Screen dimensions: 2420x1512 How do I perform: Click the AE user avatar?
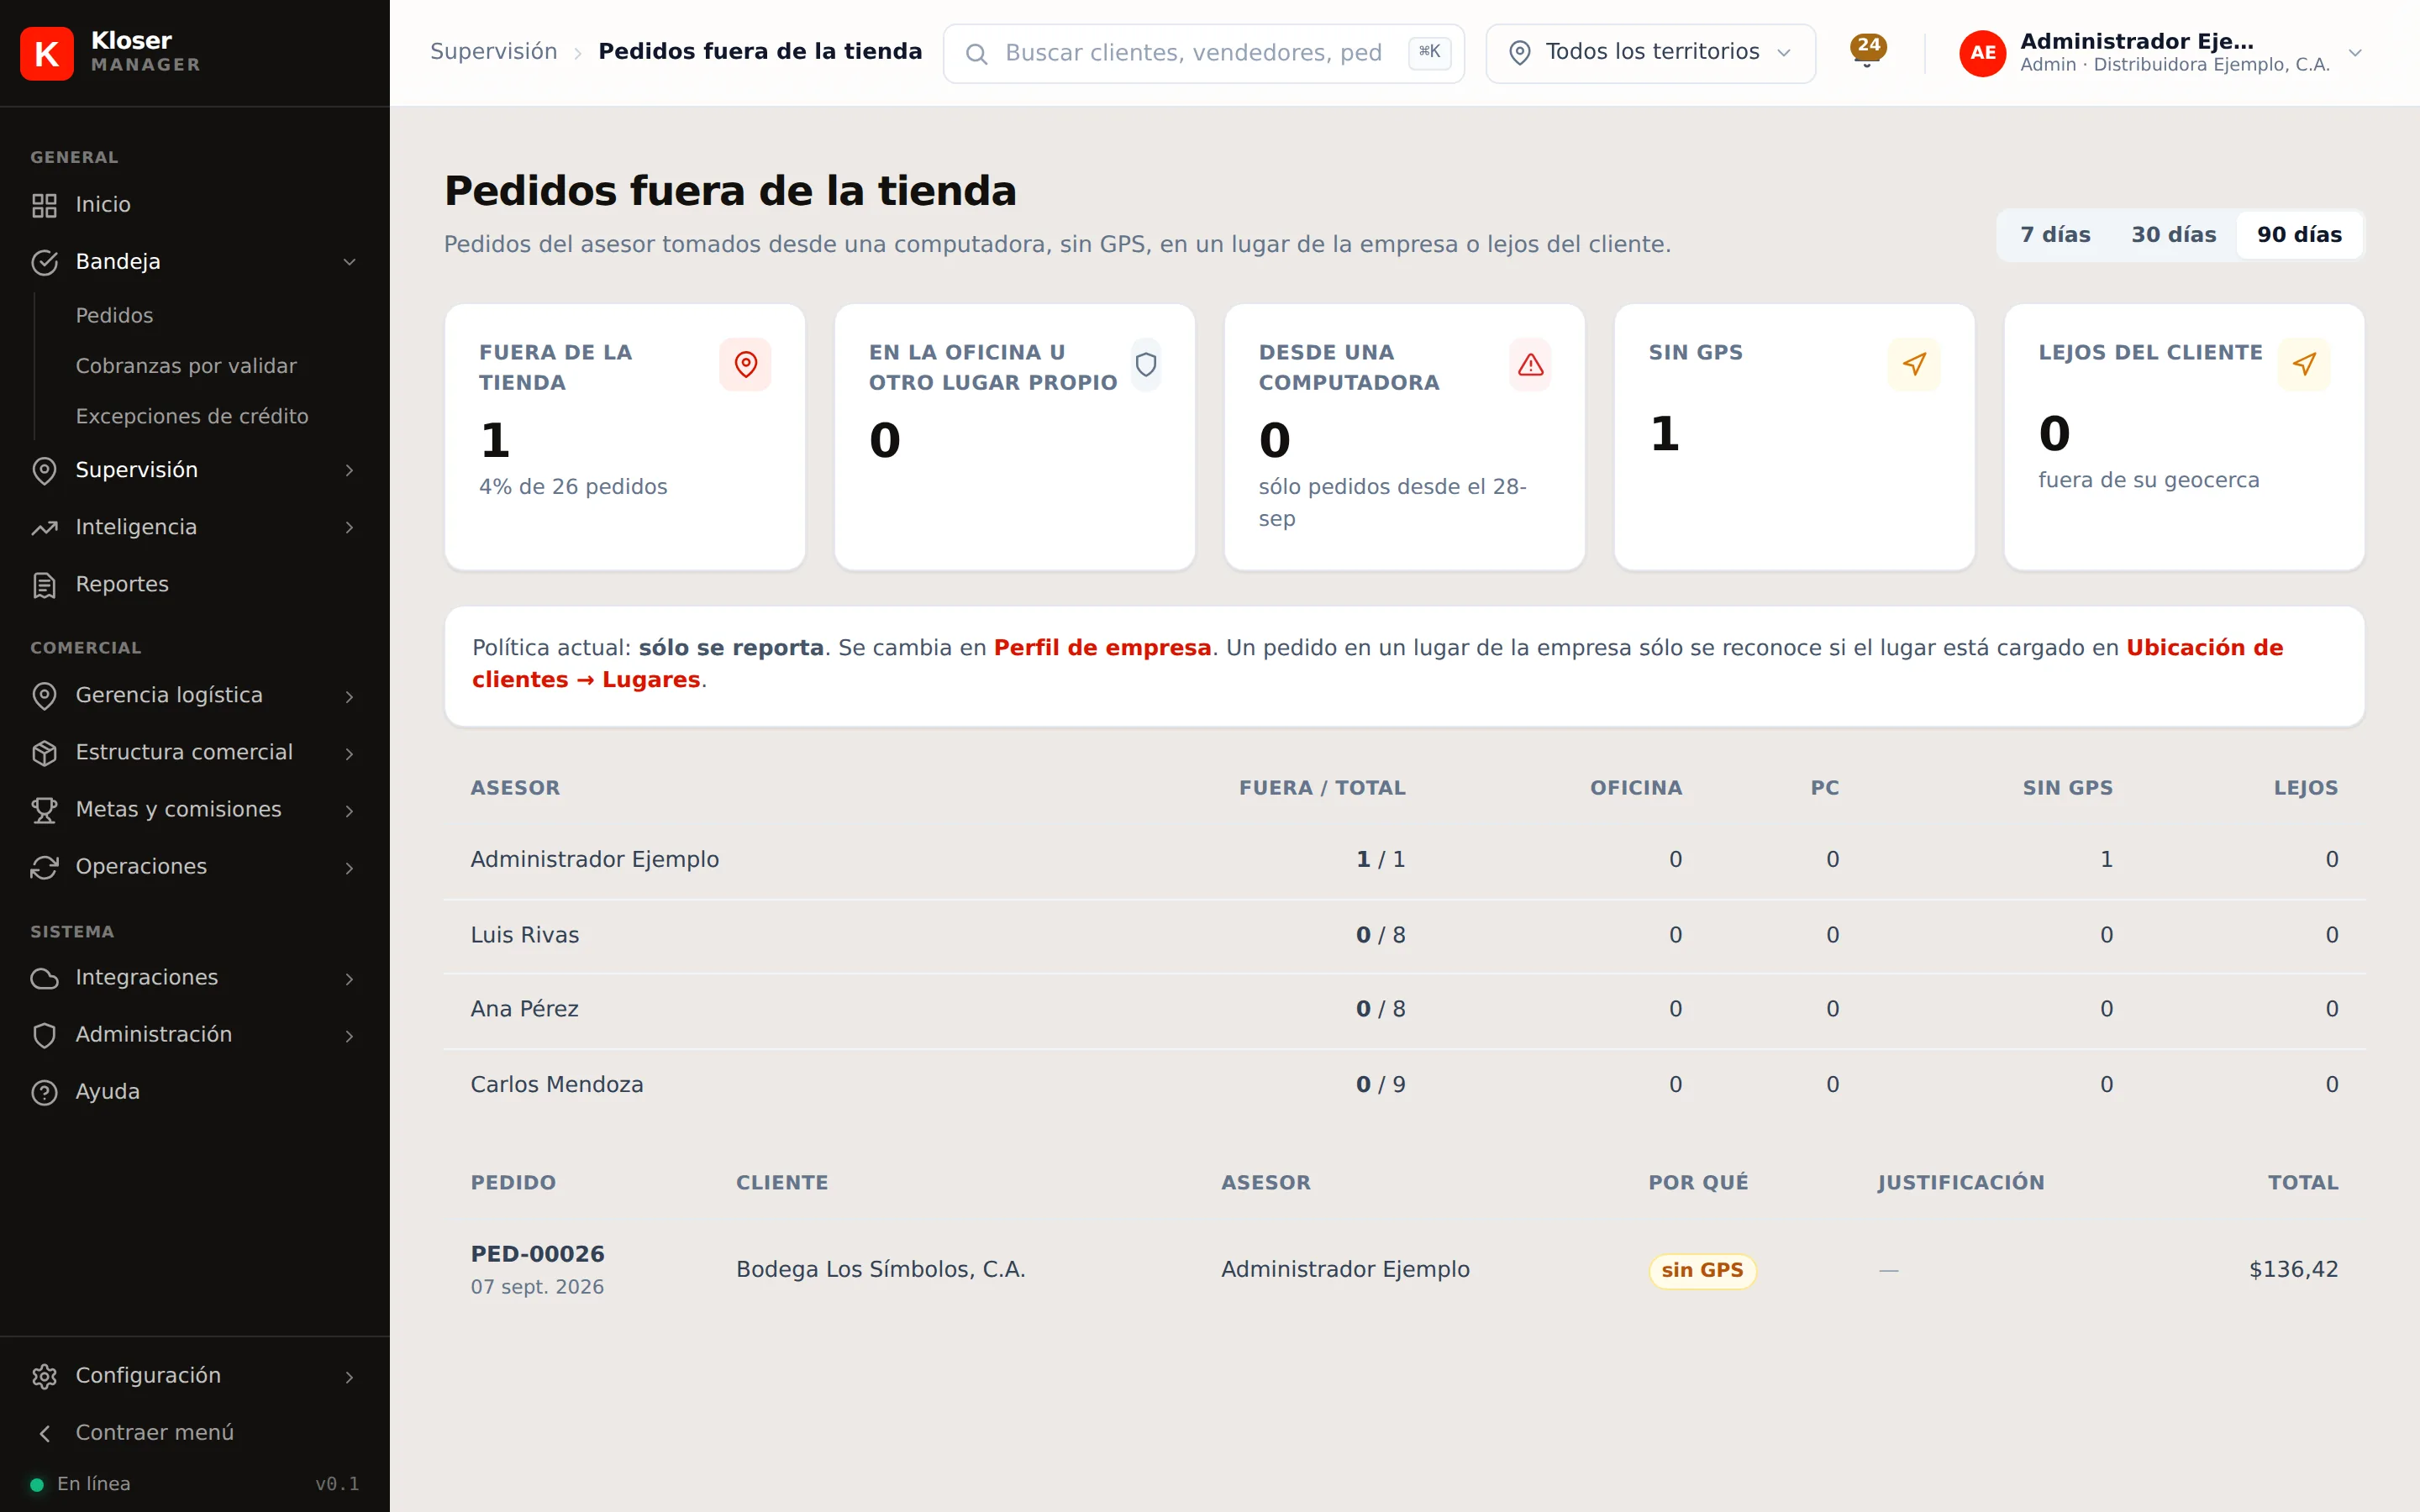click(x=1983, y=53)
